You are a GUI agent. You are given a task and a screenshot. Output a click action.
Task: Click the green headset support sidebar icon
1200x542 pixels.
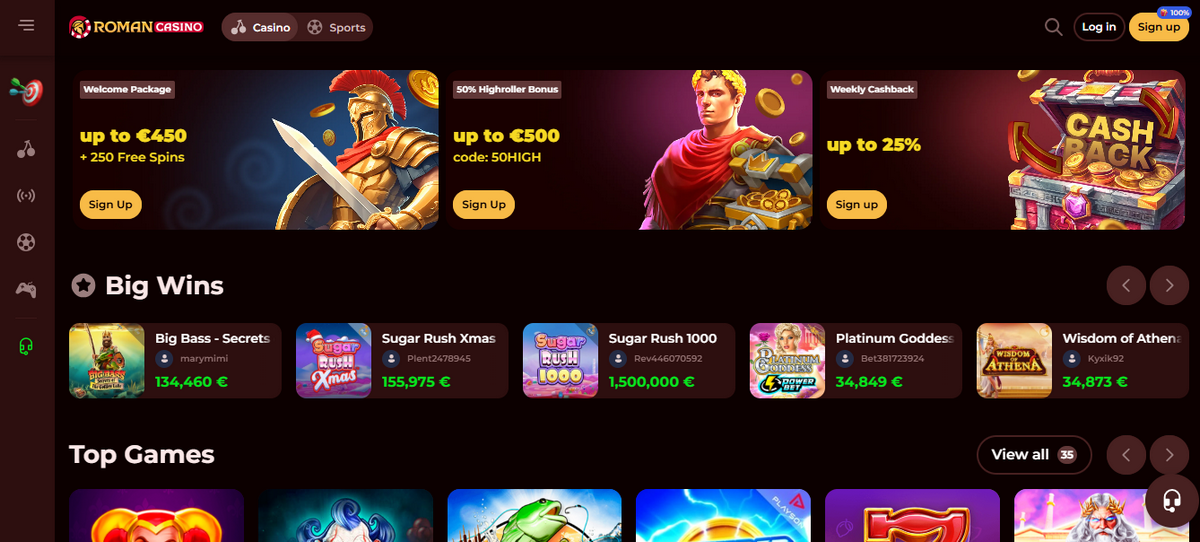(x=26, y=346)
